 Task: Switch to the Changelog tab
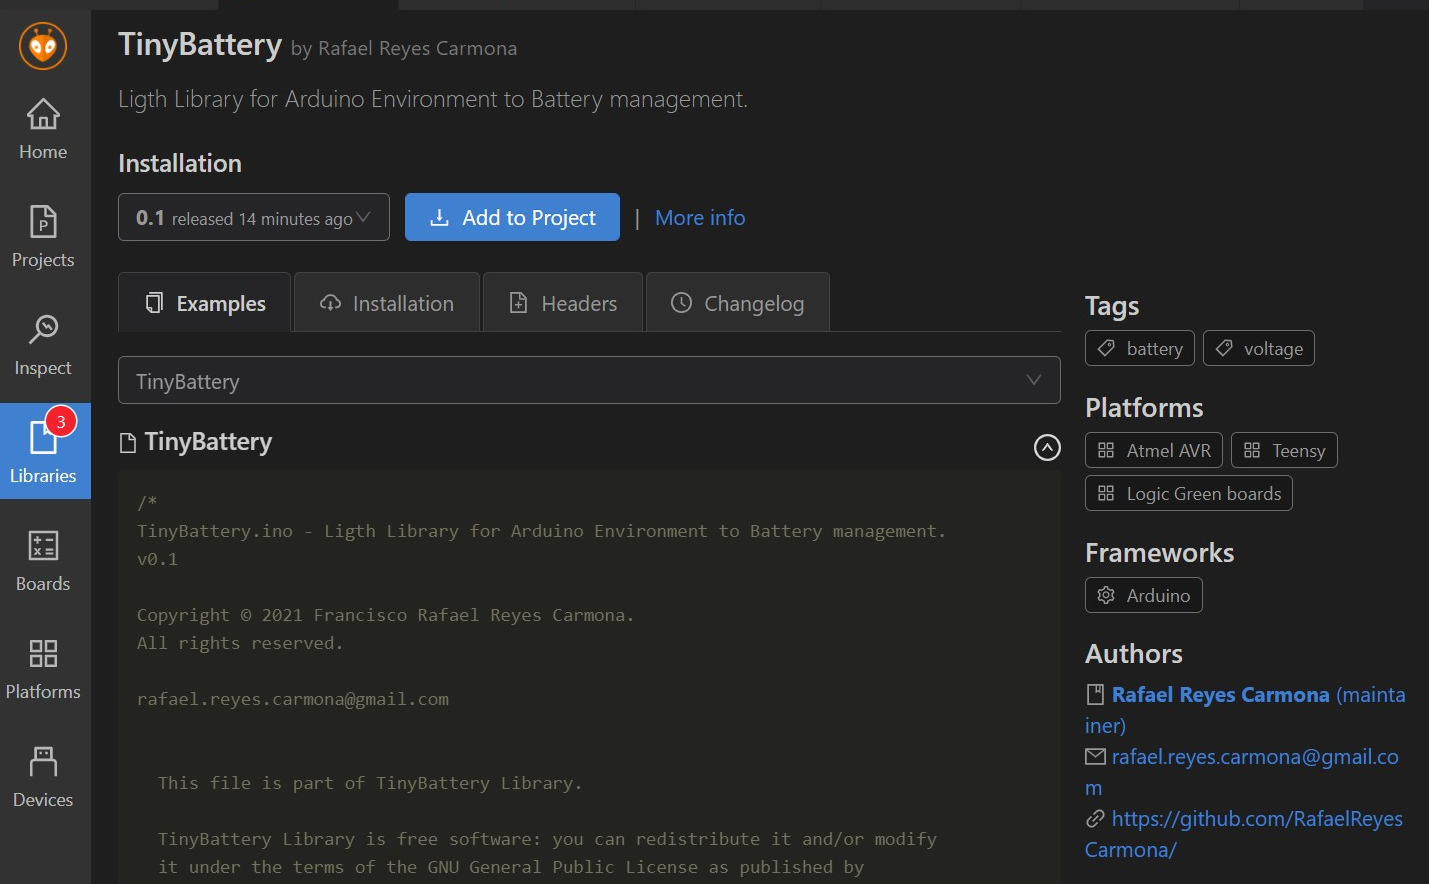click(x=738, y=303)
